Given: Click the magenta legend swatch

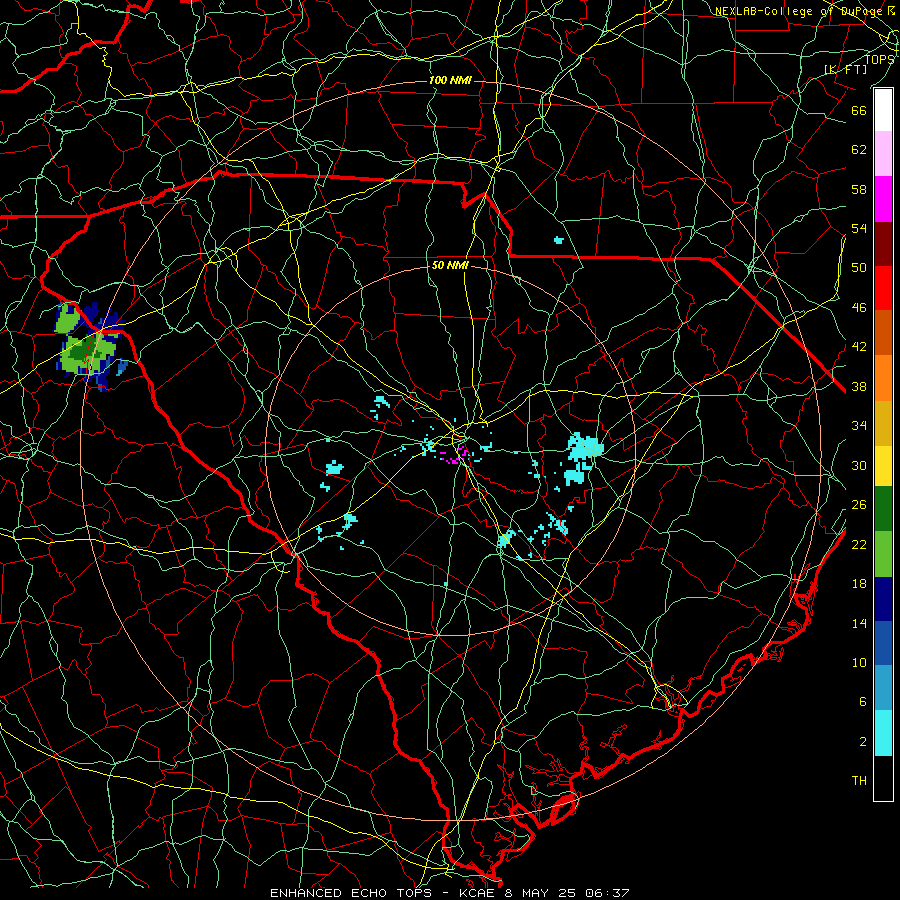Looking at the screenshot, I should (x=883, y=199).
